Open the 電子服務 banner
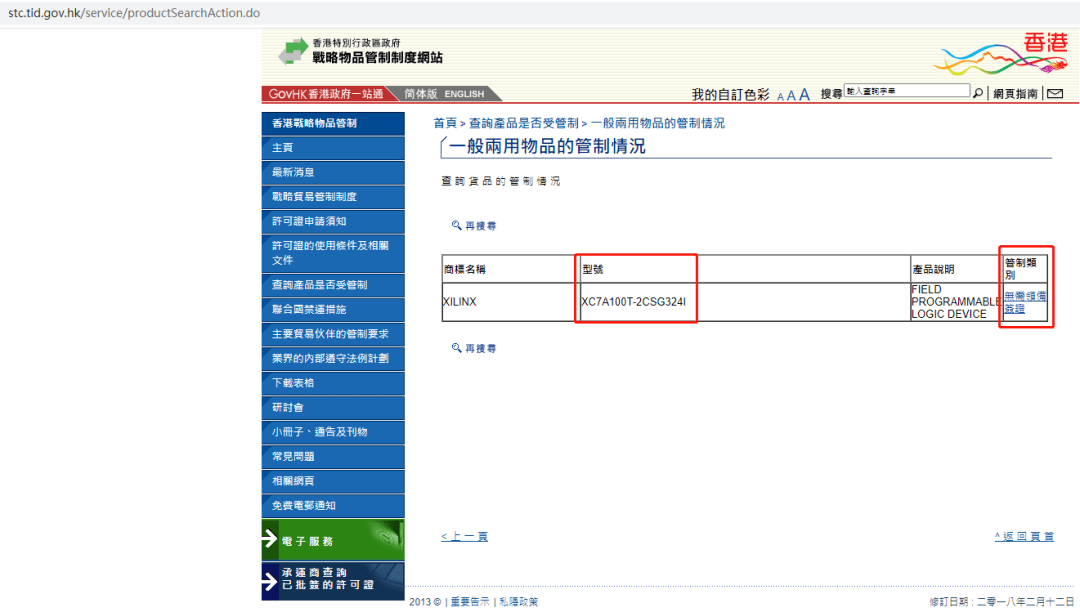 333,540
